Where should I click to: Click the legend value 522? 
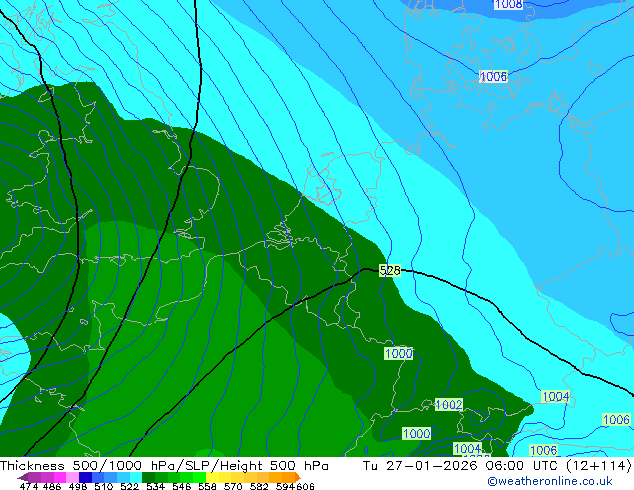(129, 486)
